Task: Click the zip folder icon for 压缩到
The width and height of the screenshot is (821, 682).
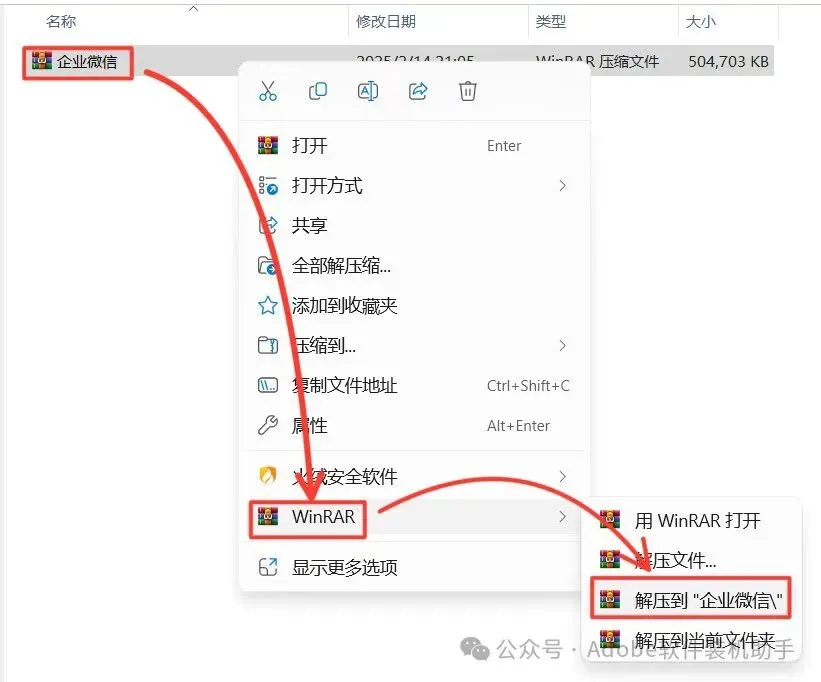Action: click(x=268, y=345)
